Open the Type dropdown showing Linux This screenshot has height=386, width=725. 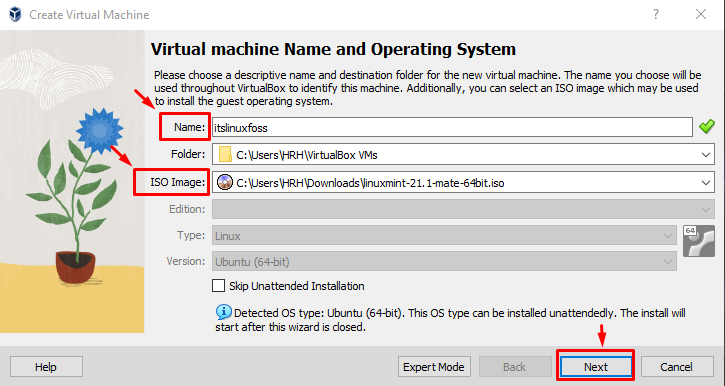click(444, 236)
